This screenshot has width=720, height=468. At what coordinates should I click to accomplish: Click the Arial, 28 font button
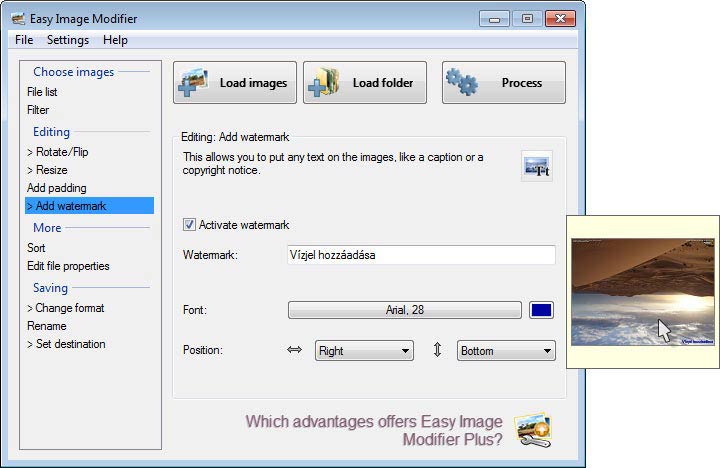coord(404,310)
